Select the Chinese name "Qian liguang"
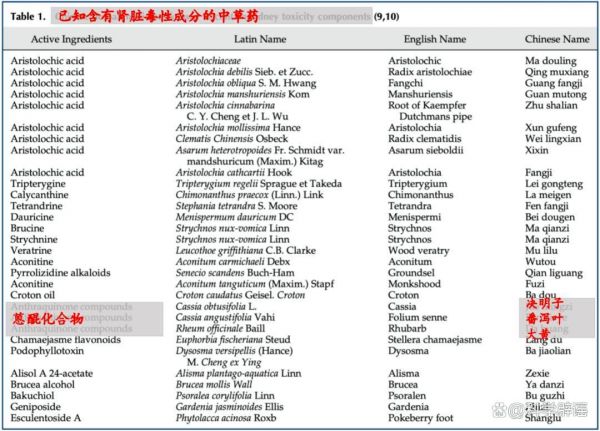Screen dimensions: 600x431 (554, 273)
